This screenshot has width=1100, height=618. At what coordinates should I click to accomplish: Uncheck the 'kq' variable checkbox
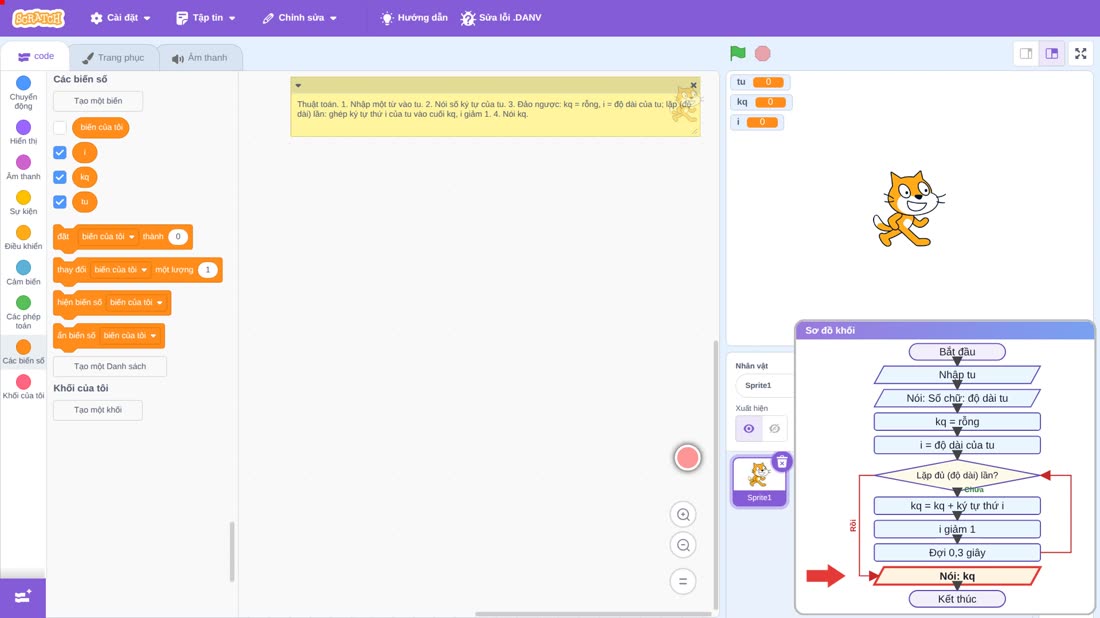click(60, 177)
